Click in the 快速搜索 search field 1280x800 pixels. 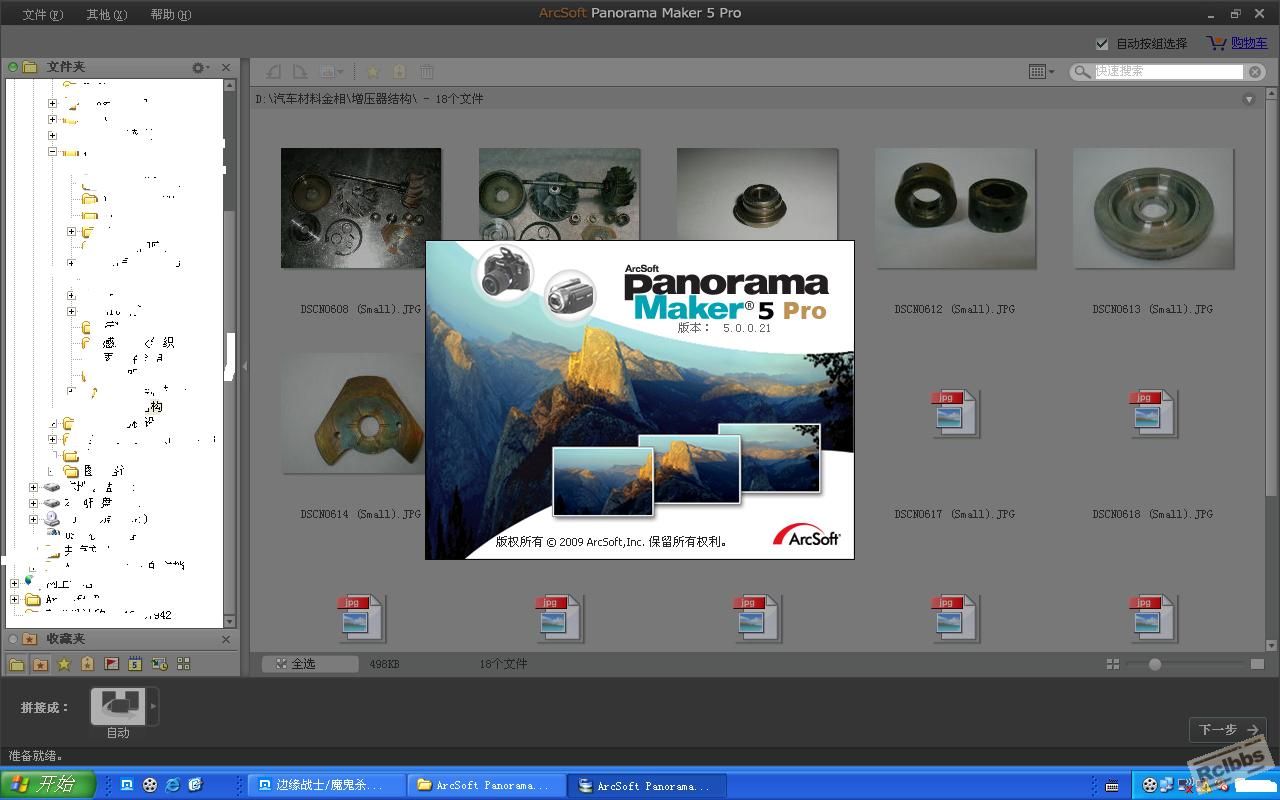click(1169, 71)
